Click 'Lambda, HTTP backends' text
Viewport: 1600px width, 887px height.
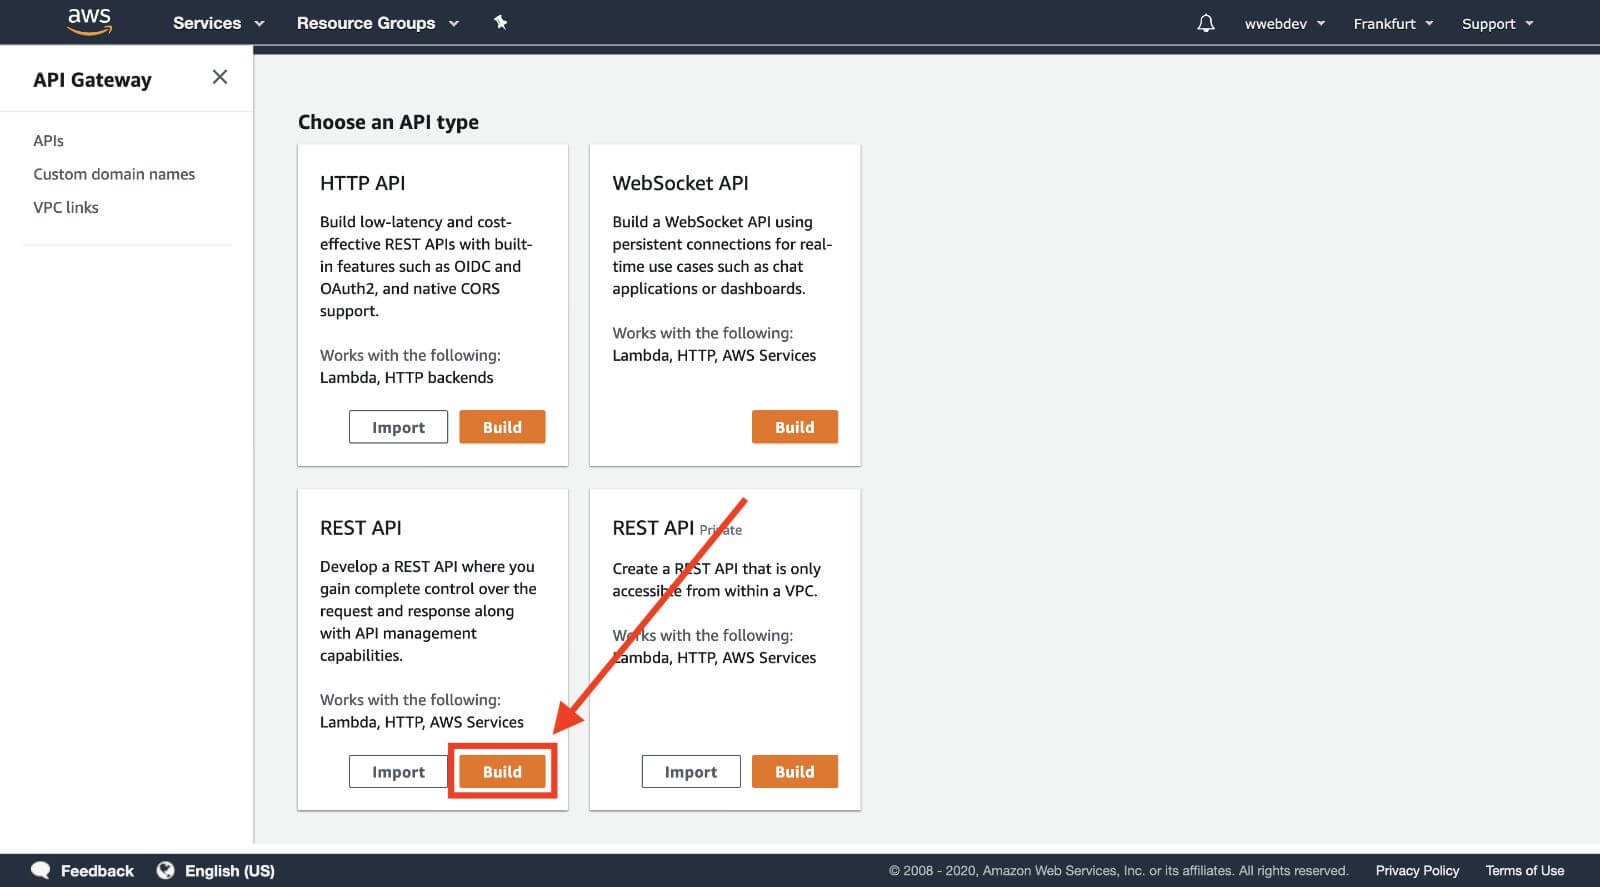point(406,377)
